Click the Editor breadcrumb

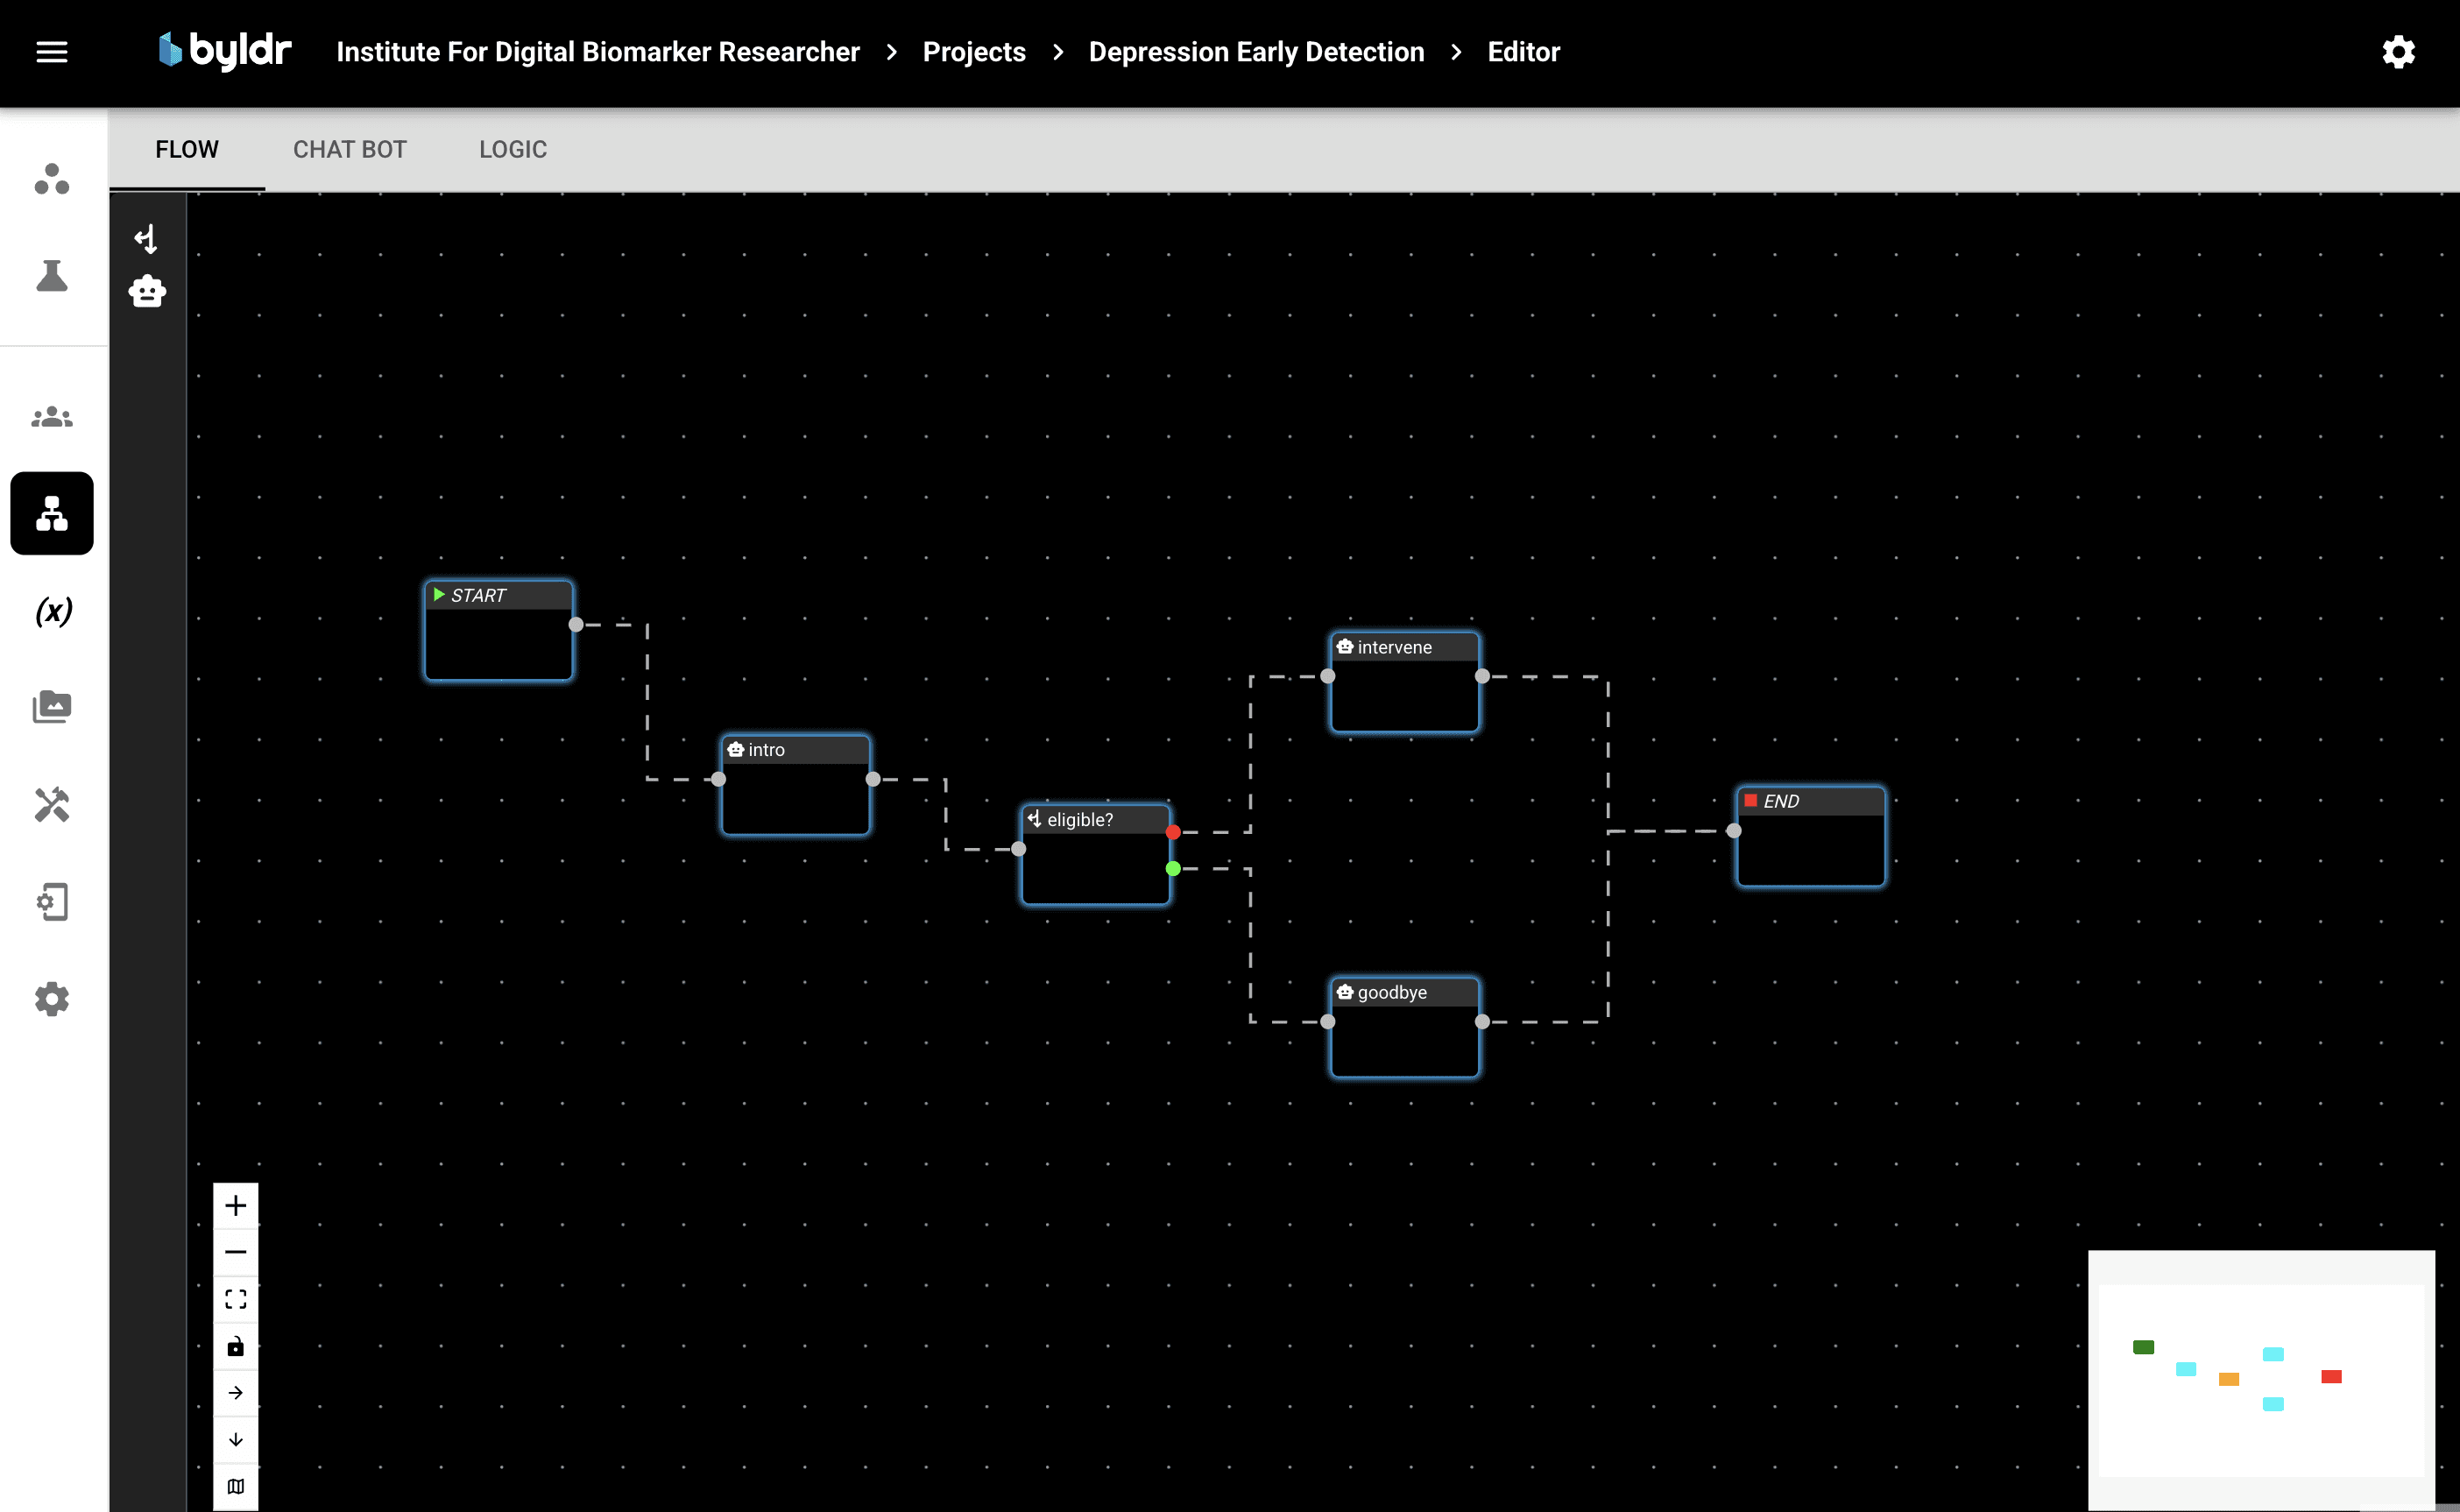1523,52
